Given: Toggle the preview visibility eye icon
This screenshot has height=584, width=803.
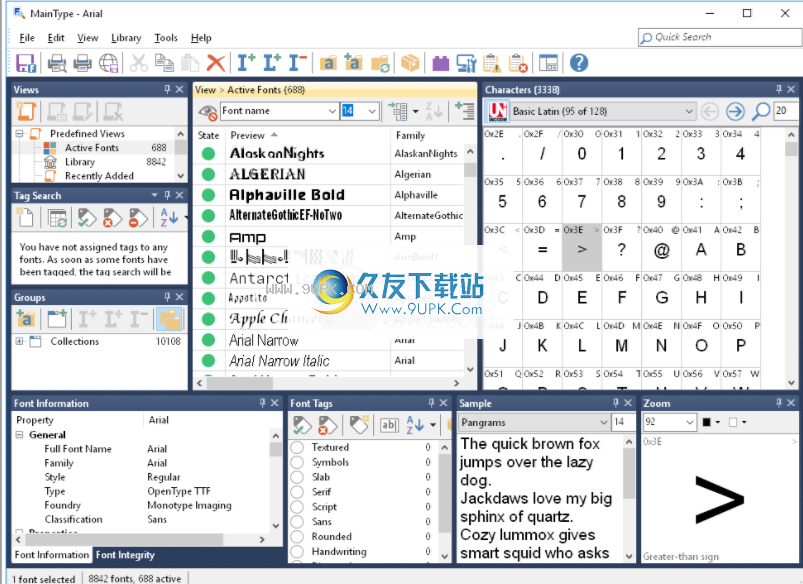Looking at the screenshot, I should pyautogui.click(x=207, y=111).
